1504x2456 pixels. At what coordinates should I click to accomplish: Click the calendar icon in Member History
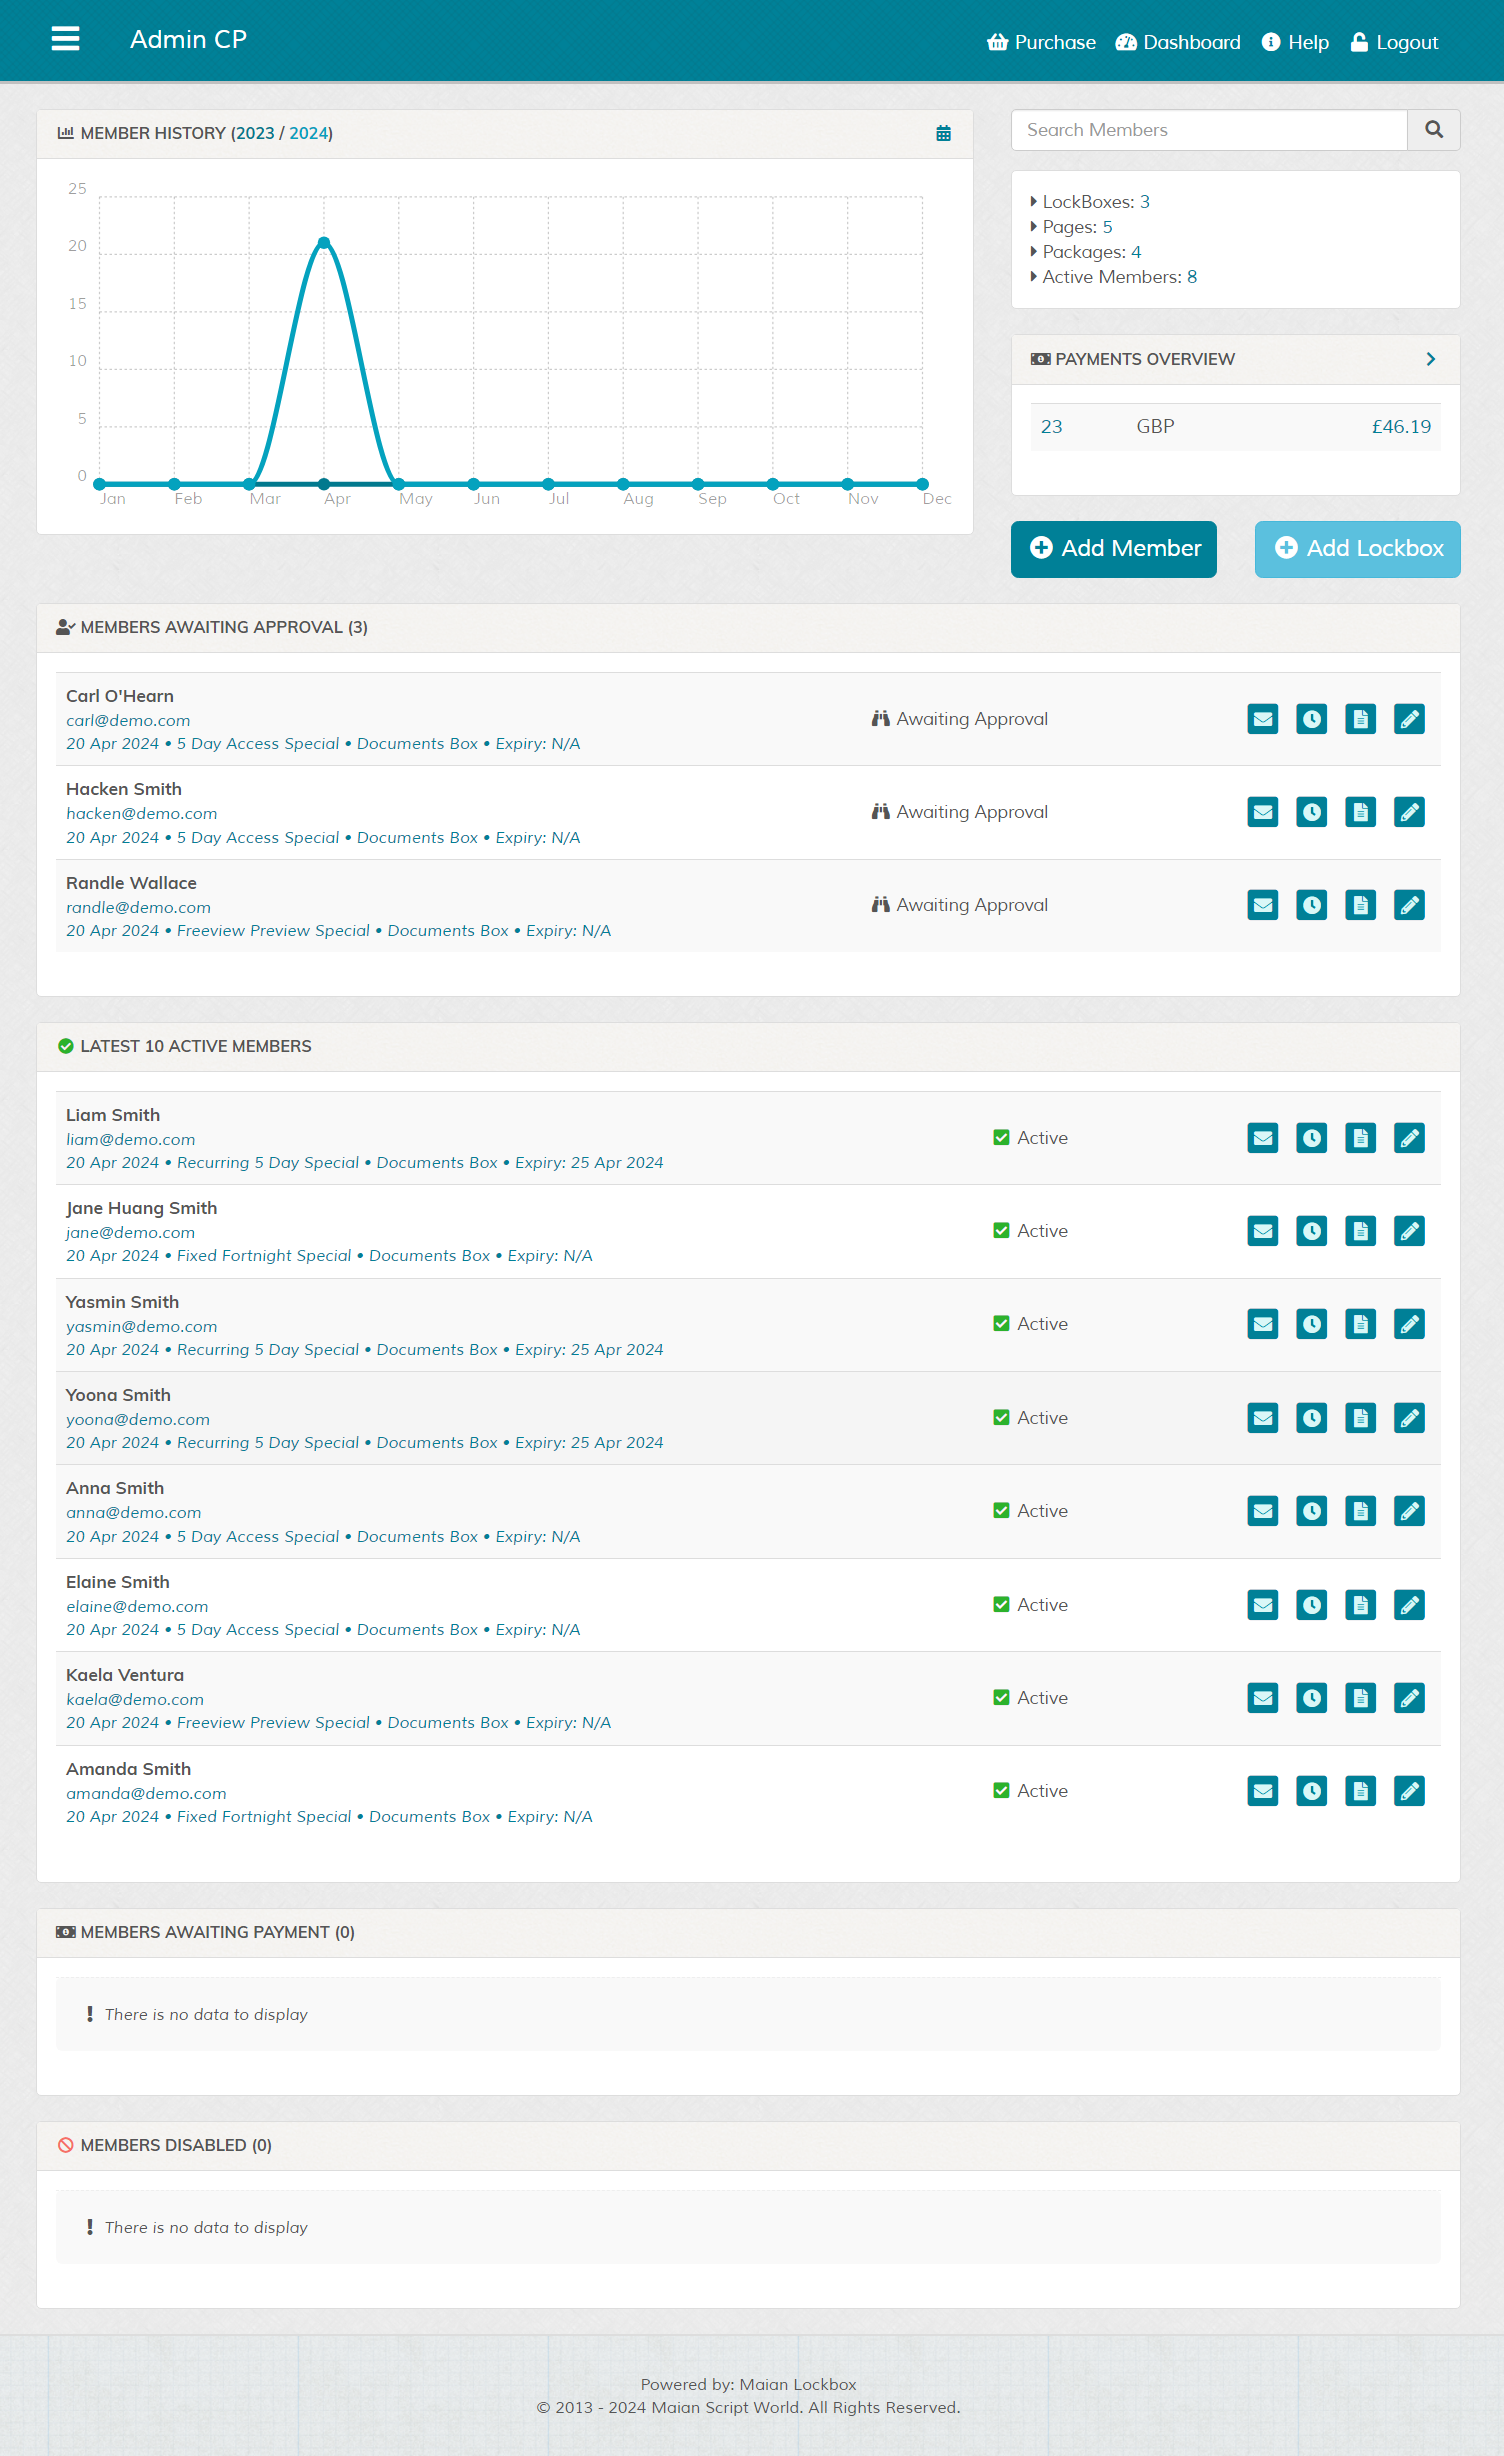point(942,134)
